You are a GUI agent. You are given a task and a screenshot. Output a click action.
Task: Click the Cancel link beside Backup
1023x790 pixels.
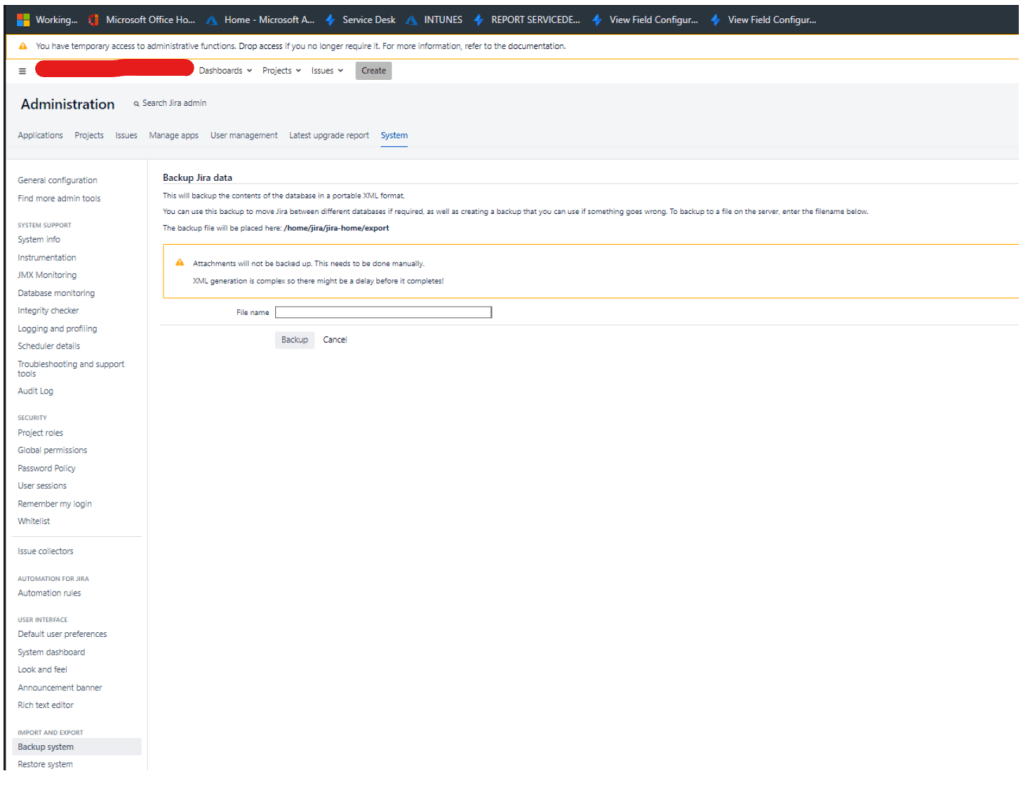[335, 340]
